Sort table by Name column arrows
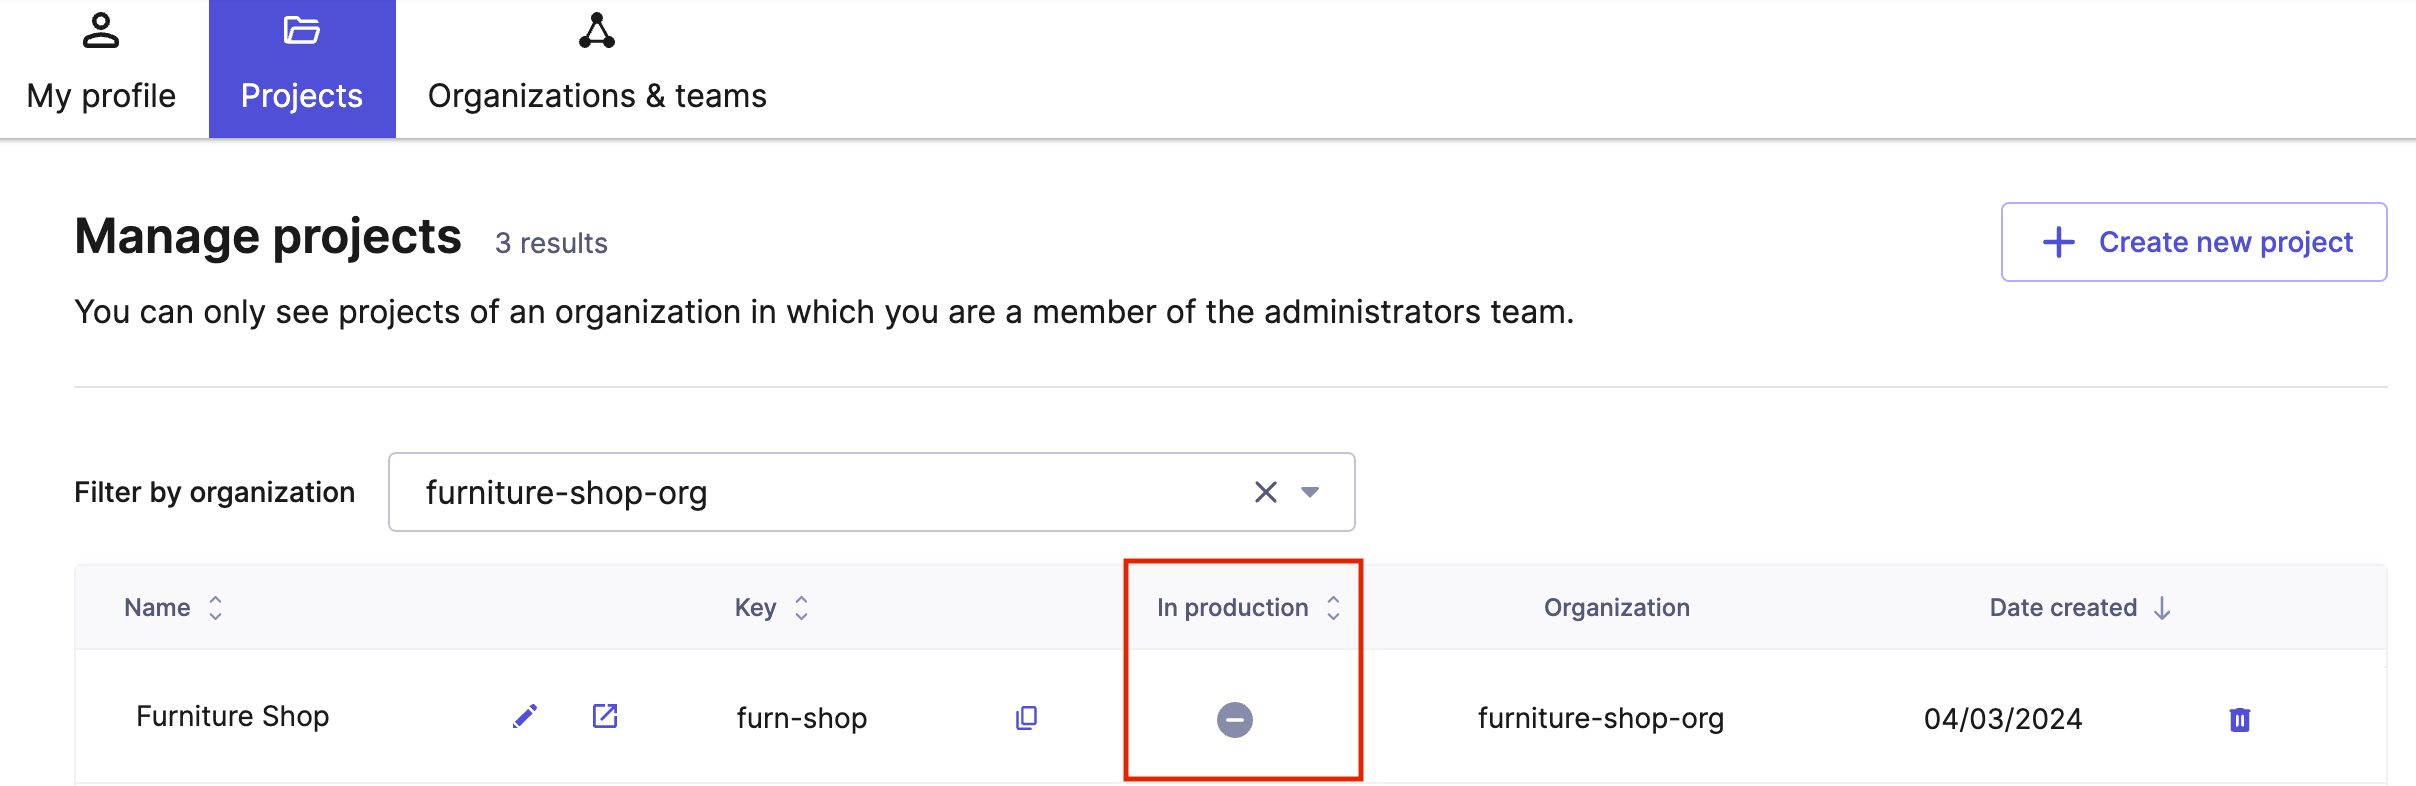 [215, 608]
